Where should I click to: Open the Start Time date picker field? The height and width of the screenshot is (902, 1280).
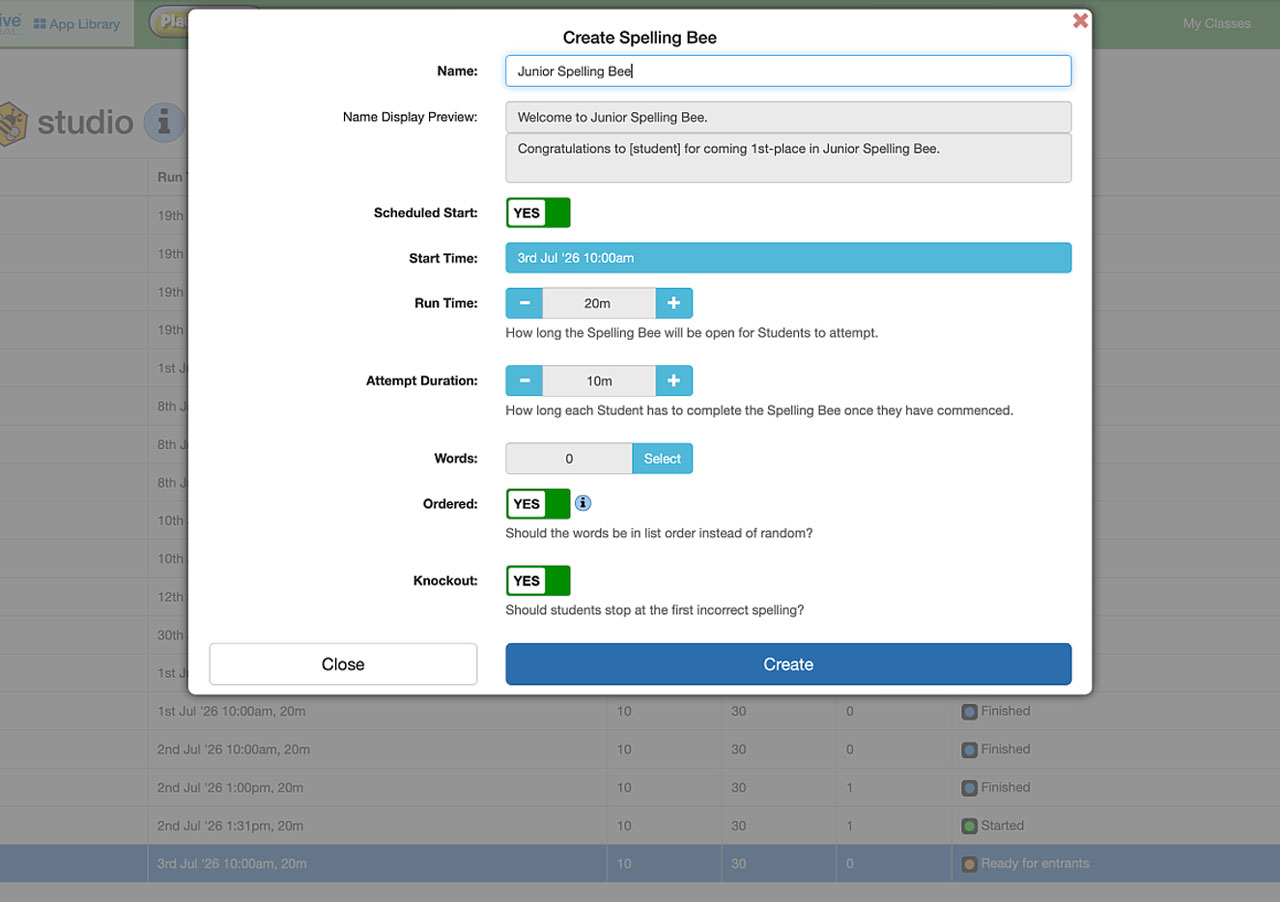click(x=788, y=258)
